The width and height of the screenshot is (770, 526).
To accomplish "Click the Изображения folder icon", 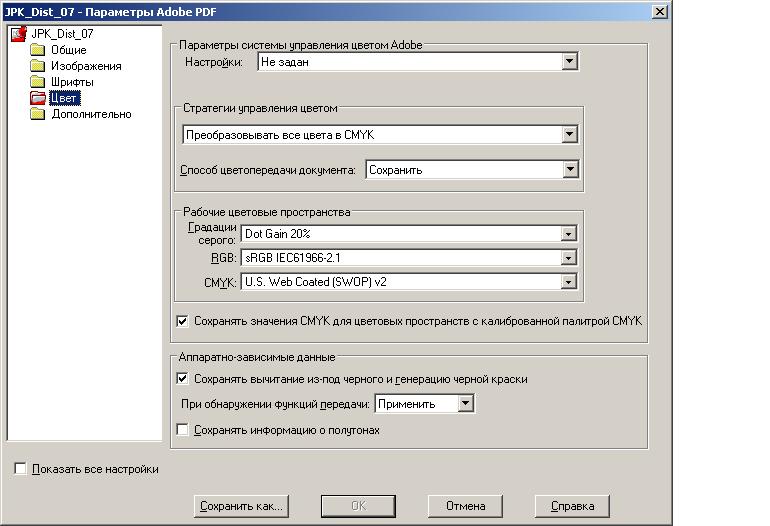I will coord(37,66).
